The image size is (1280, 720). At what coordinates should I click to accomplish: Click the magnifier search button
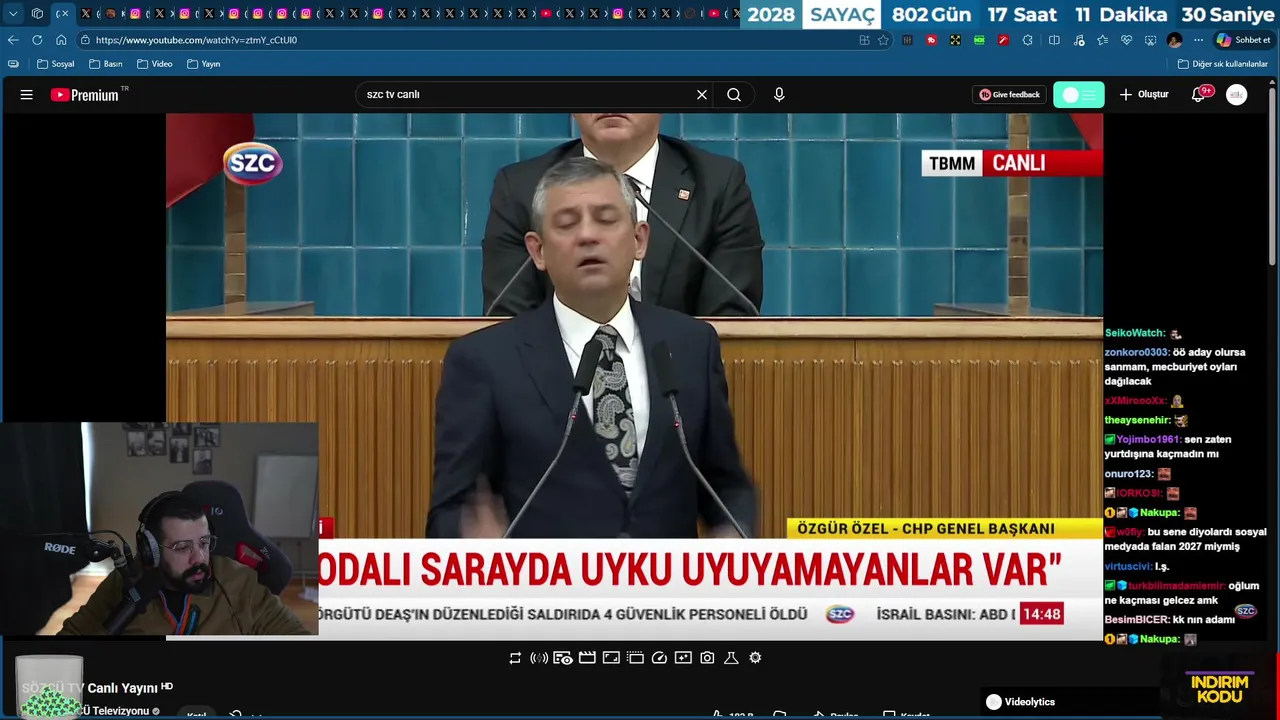pyautogui.click(x=734, y=95)
